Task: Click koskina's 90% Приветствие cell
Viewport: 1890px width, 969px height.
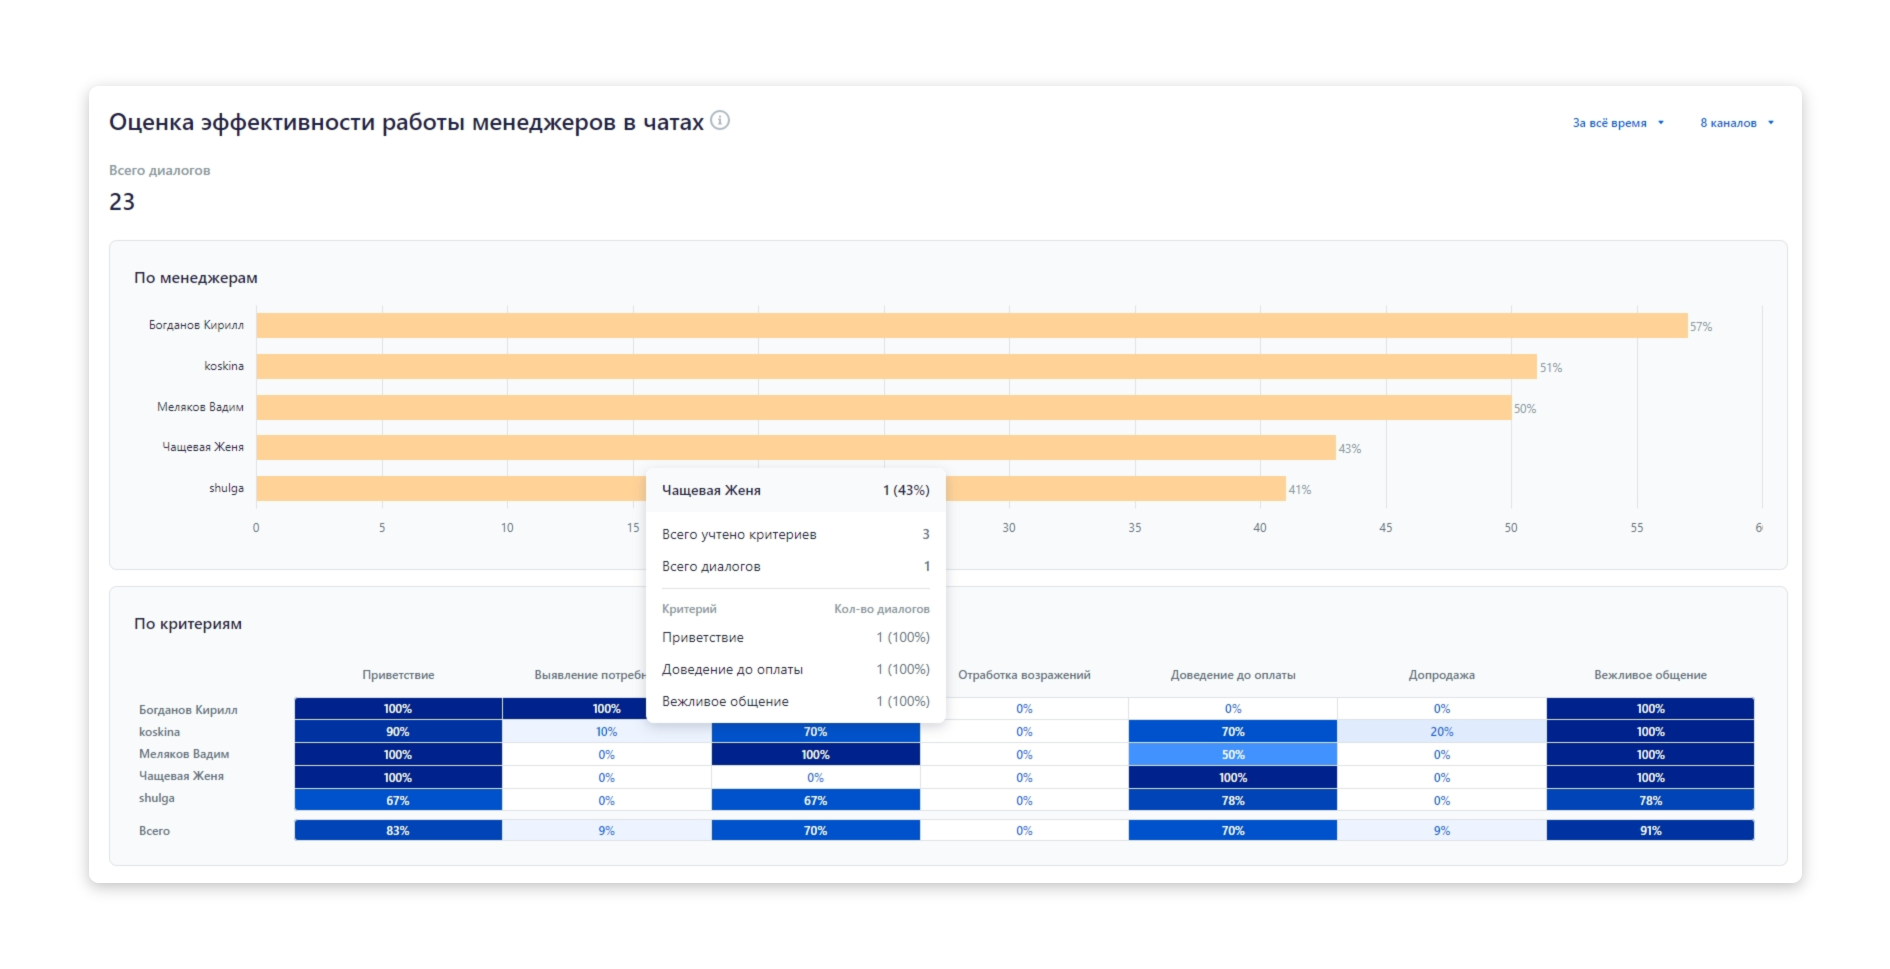Action: point(398,732)
